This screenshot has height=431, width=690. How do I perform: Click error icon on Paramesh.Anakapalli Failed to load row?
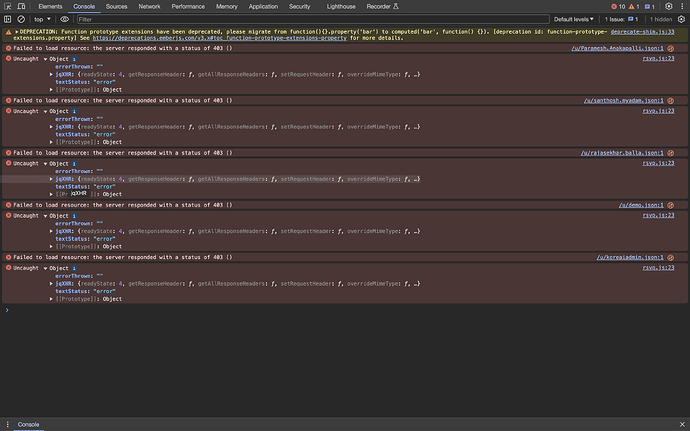coord(8,48)
